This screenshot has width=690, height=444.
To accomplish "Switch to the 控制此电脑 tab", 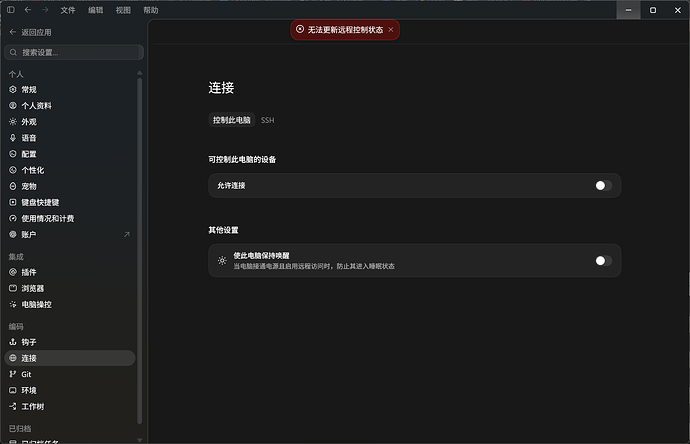I will tap(231, 120).
